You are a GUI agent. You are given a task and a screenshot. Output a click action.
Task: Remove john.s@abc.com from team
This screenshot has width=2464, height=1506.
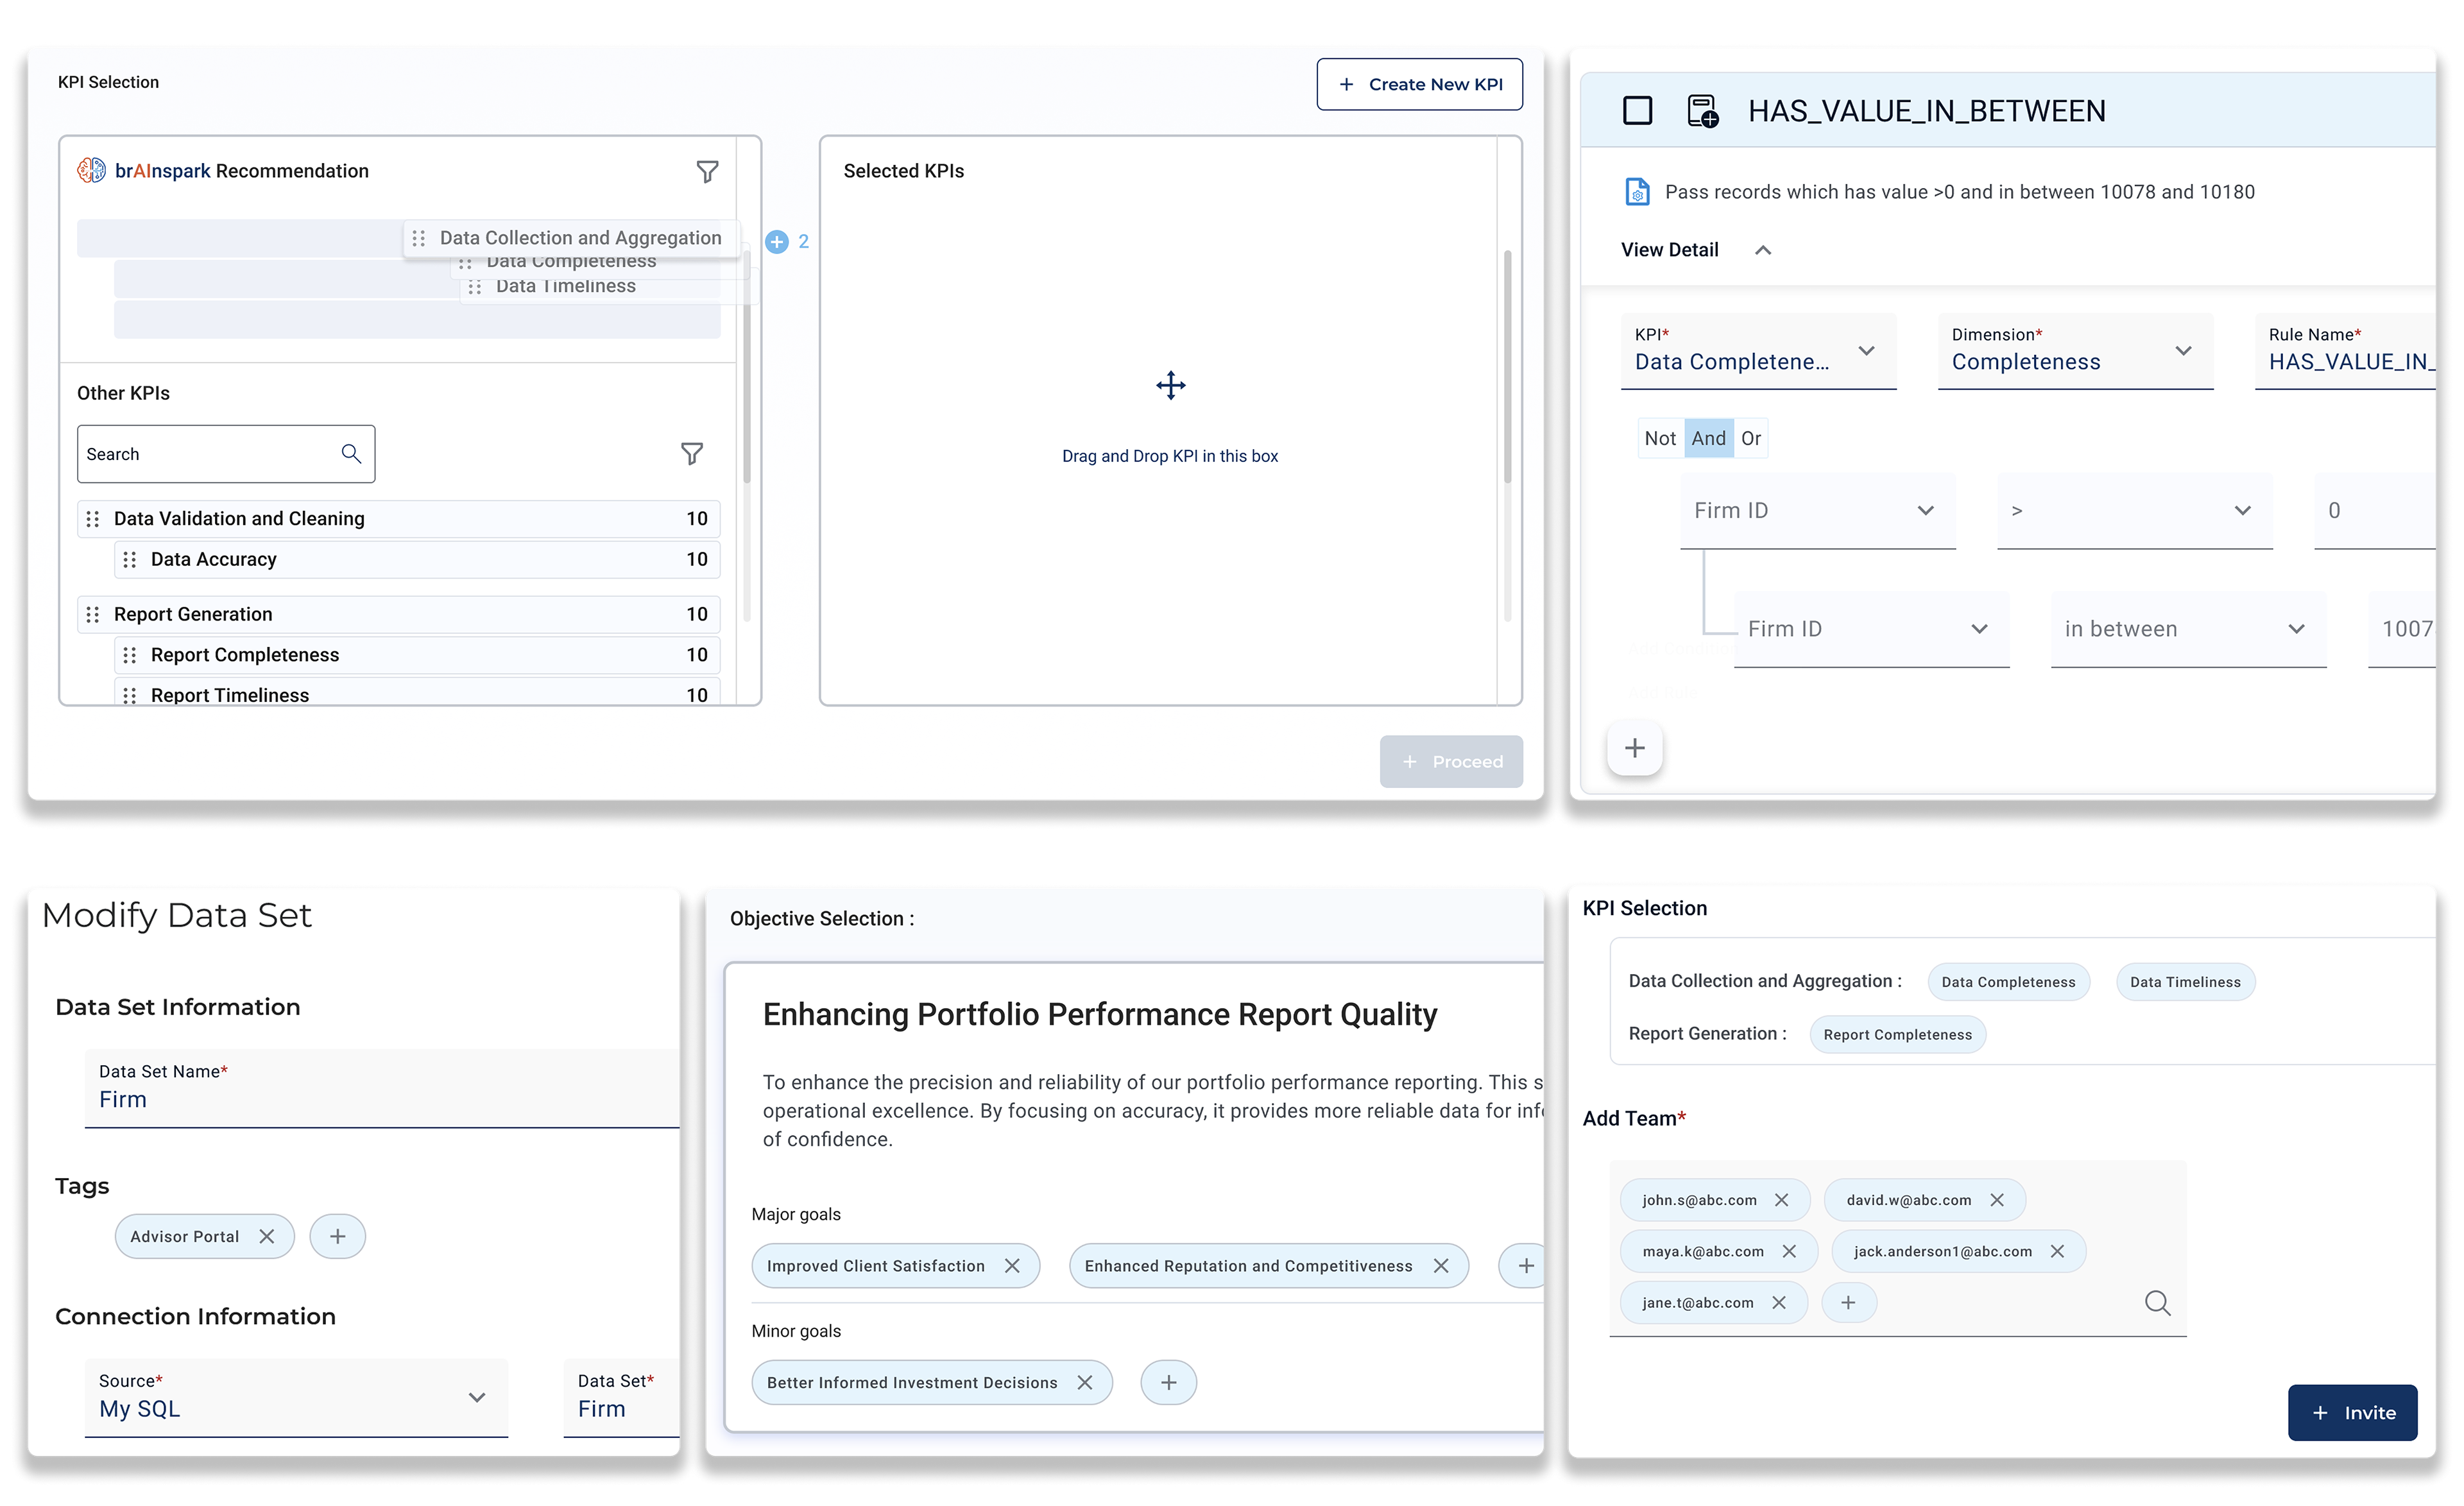(1781, 1200)
